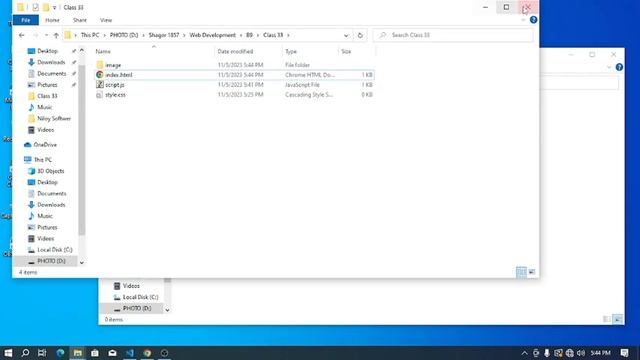The height and width of the screenshot is (360, 640).
Task: Open Task View on the taskbar
Action: (x=42, y=353)
